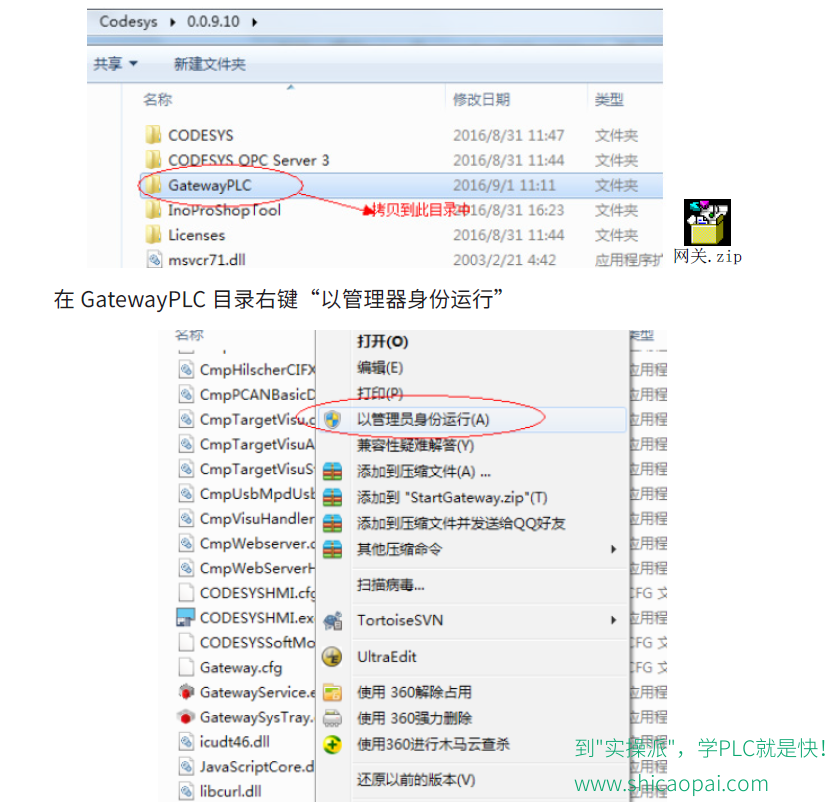Select the CODESYSHMI.cfg file row
The image size is (829, 802).
click(x=246, y=593)
